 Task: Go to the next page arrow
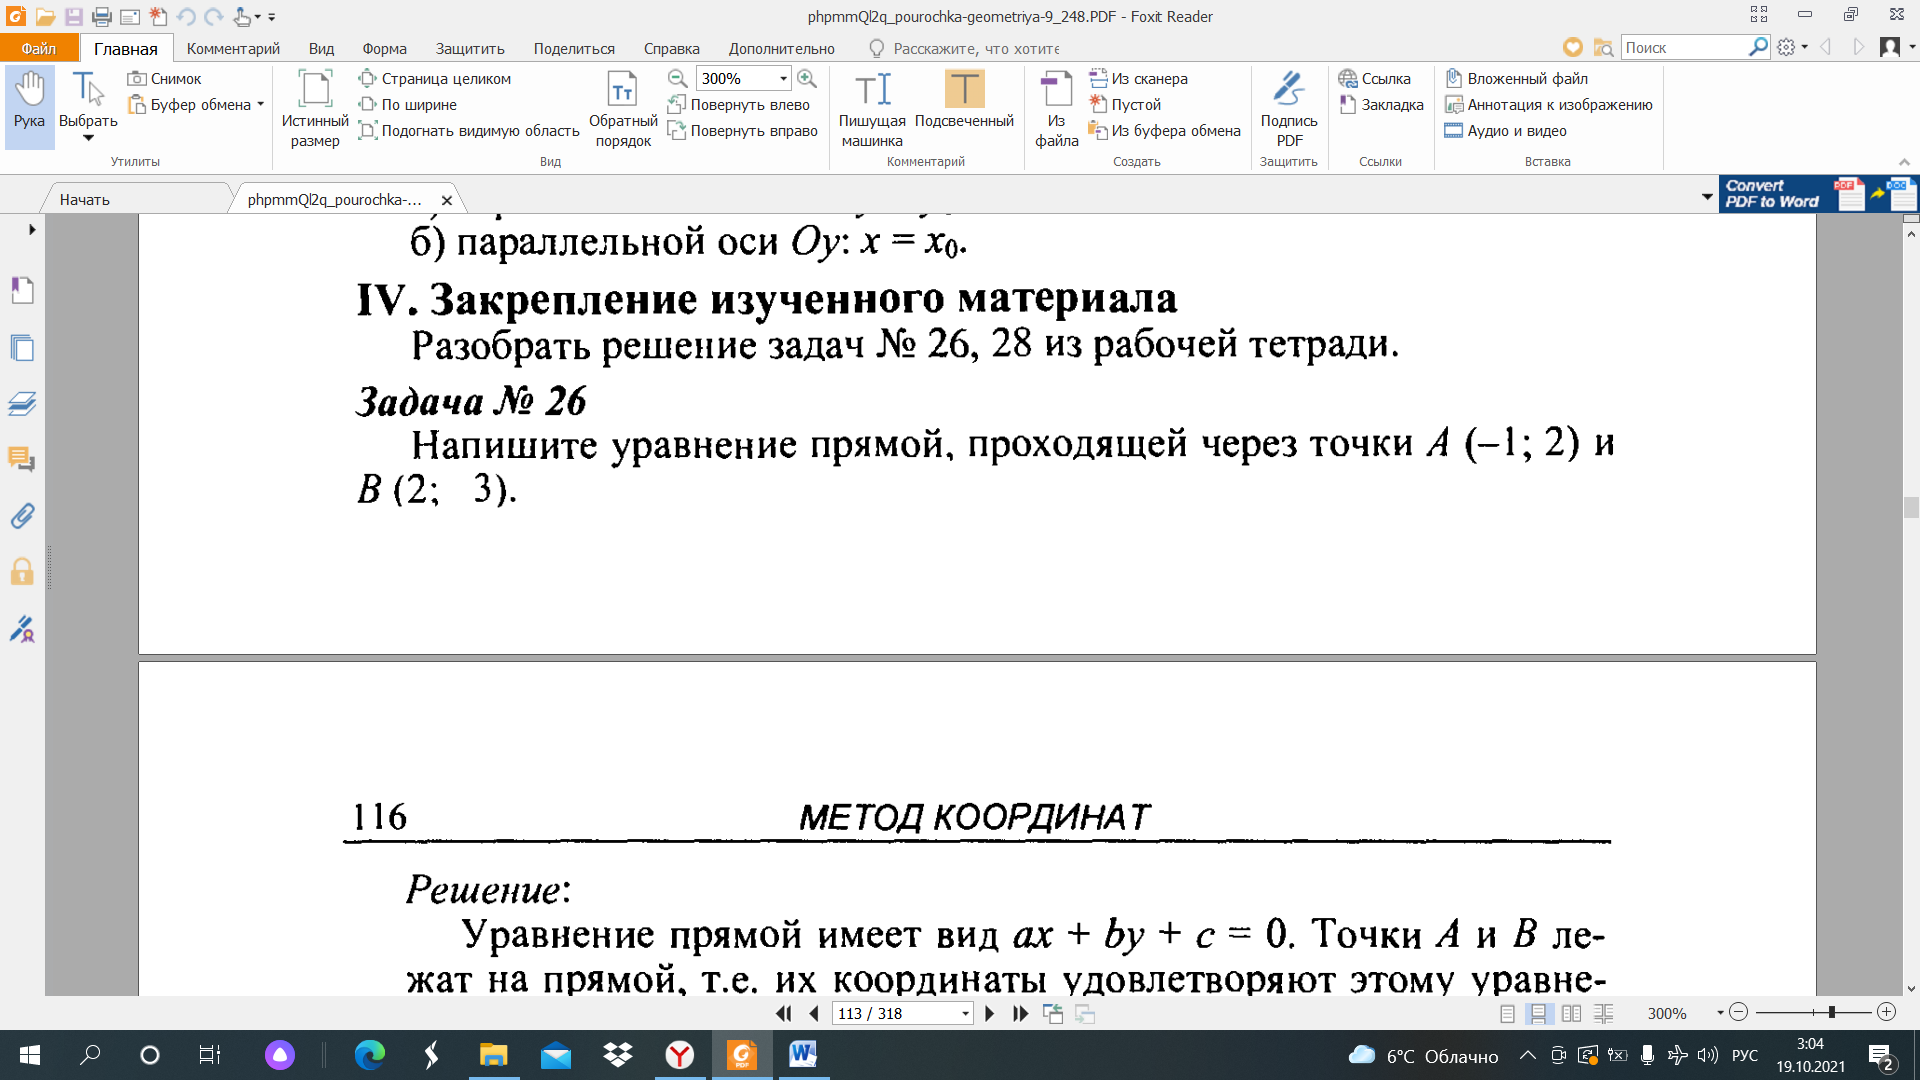click(x=989, y=1013)
